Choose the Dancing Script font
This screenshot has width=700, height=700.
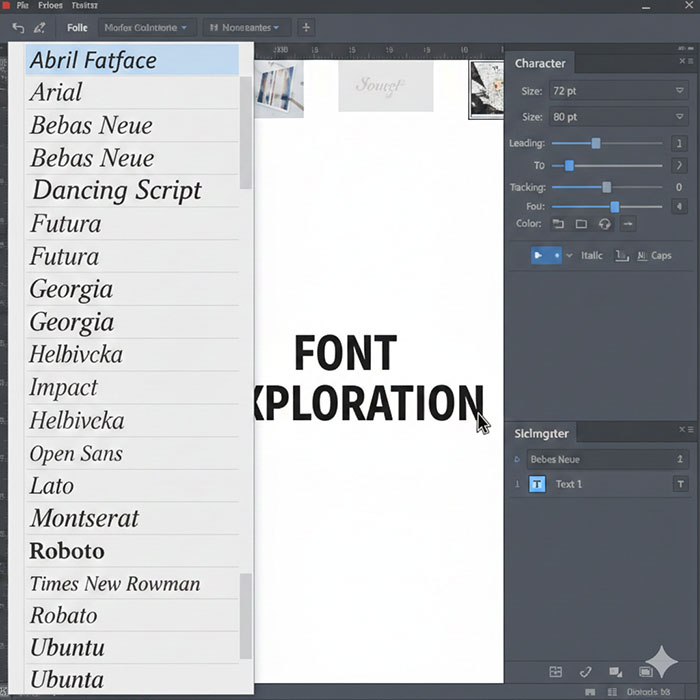132,191
